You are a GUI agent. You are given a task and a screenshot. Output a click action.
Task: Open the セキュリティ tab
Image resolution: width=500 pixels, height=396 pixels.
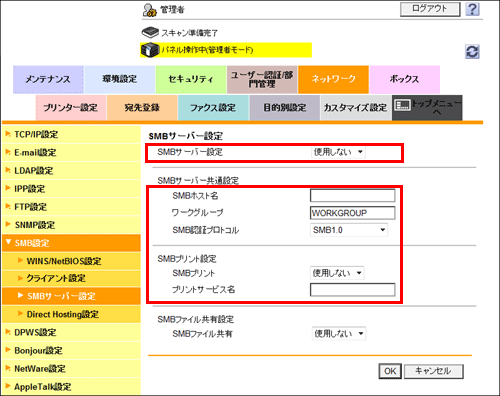coord(191,79)
